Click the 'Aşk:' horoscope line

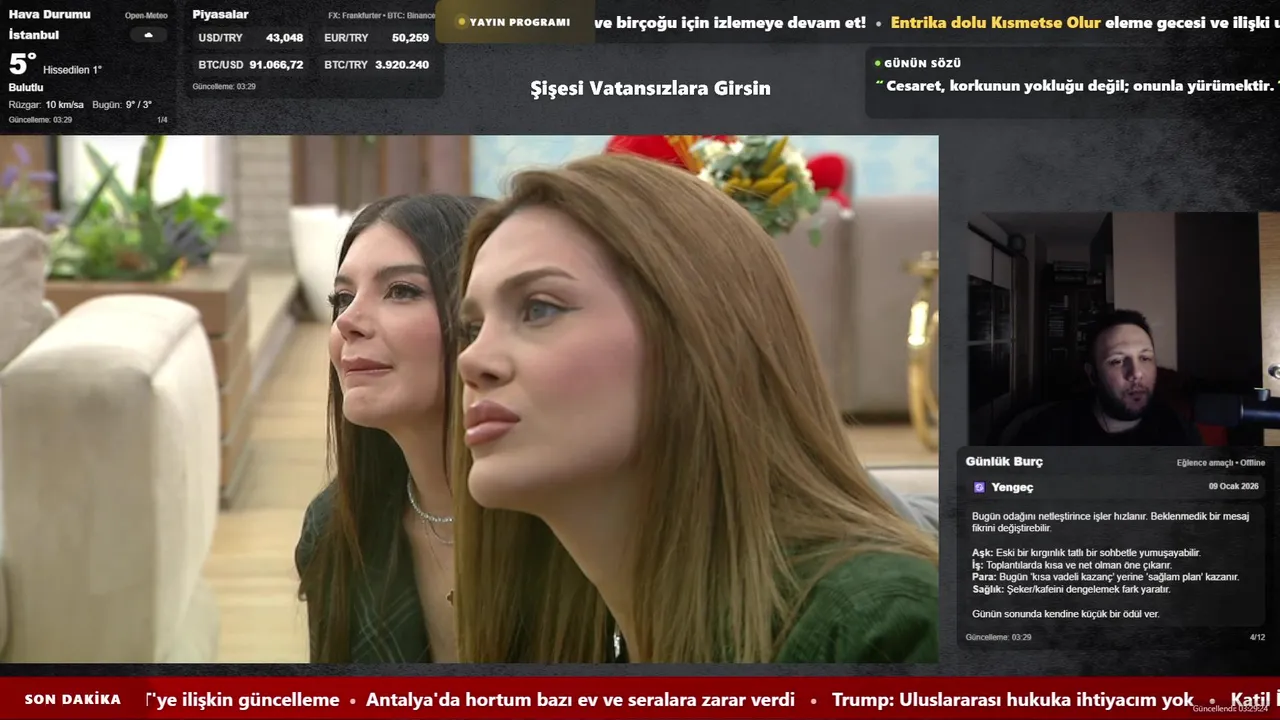[1086, 553]
